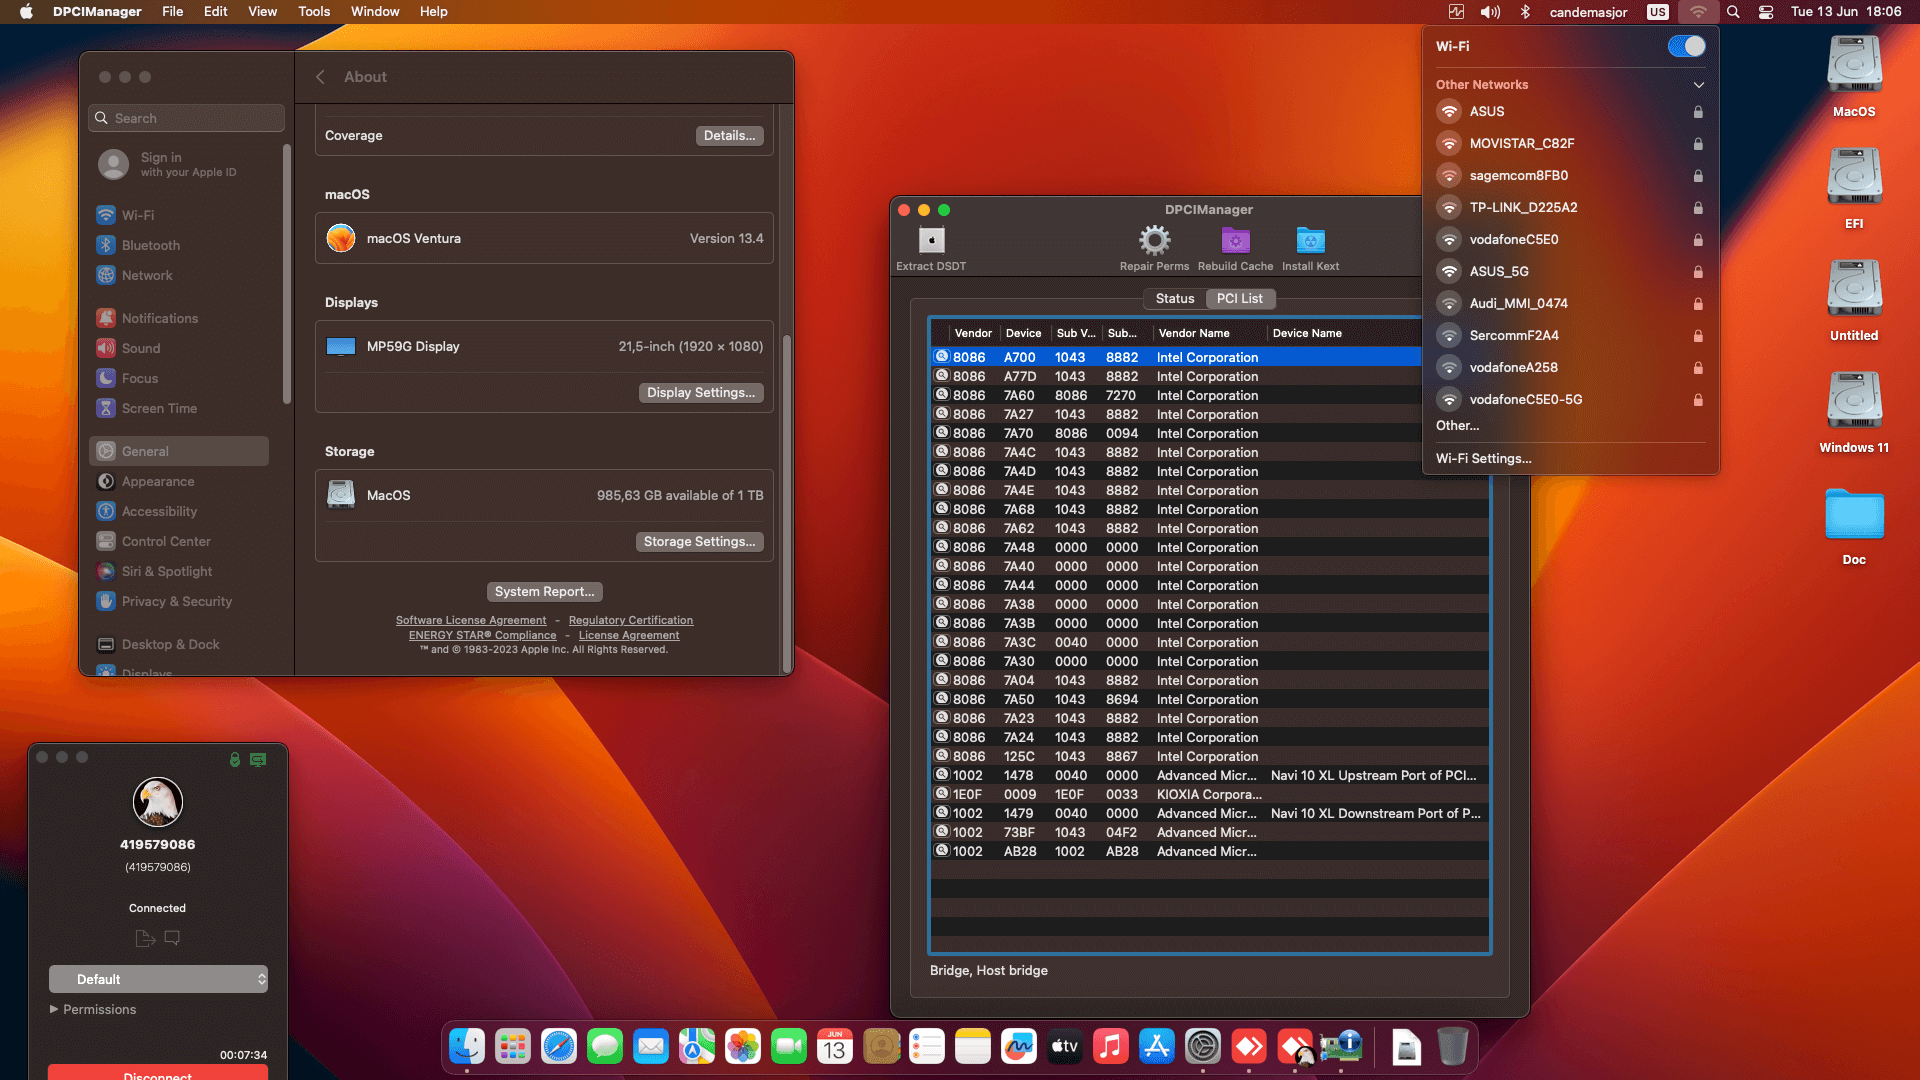This screenshot has width=1920, height=1080.
Task: Click the Search field in System Settings
Action: [186, 117]
